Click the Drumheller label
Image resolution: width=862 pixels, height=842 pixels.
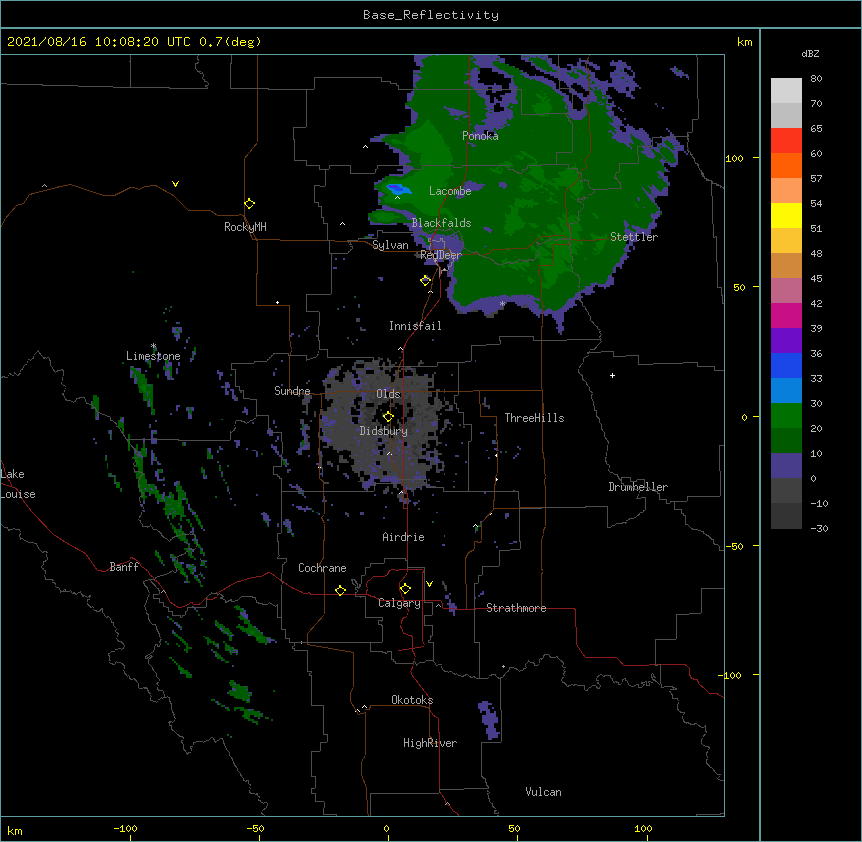tap(638, 487)
